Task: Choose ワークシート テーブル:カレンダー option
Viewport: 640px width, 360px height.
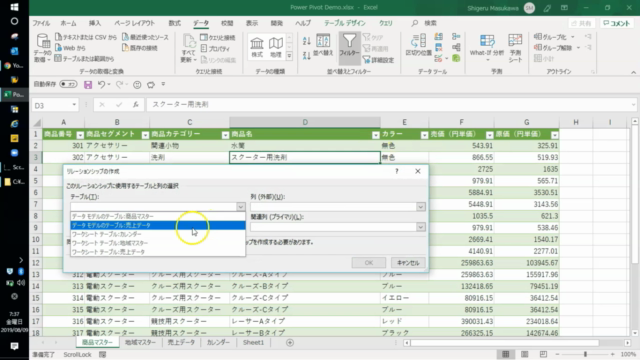Action: 158,234
